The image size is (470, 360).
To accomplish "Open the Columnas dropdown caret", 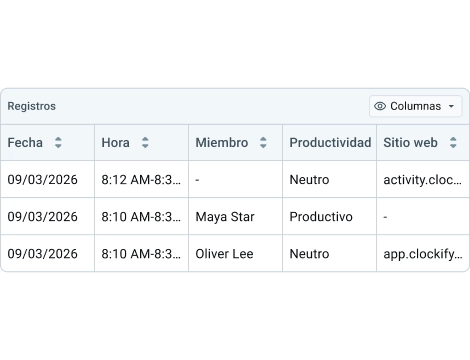I will 451,106.
